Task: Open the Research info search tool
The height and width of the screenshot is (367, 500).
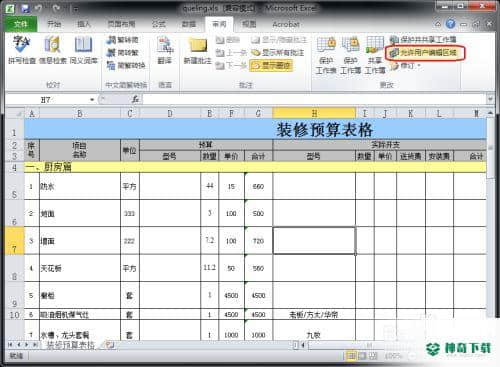Action: pos(53,50)
